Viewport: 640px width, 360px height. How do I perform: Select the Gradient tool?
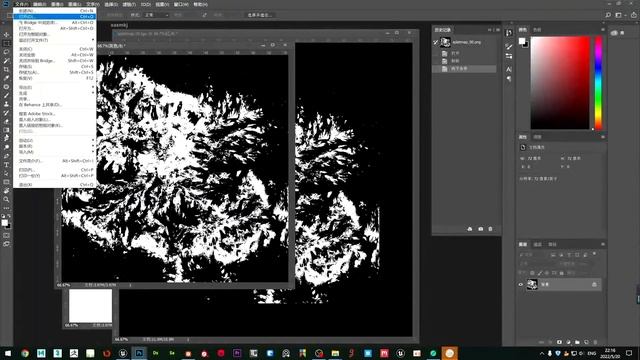(6, 130)
